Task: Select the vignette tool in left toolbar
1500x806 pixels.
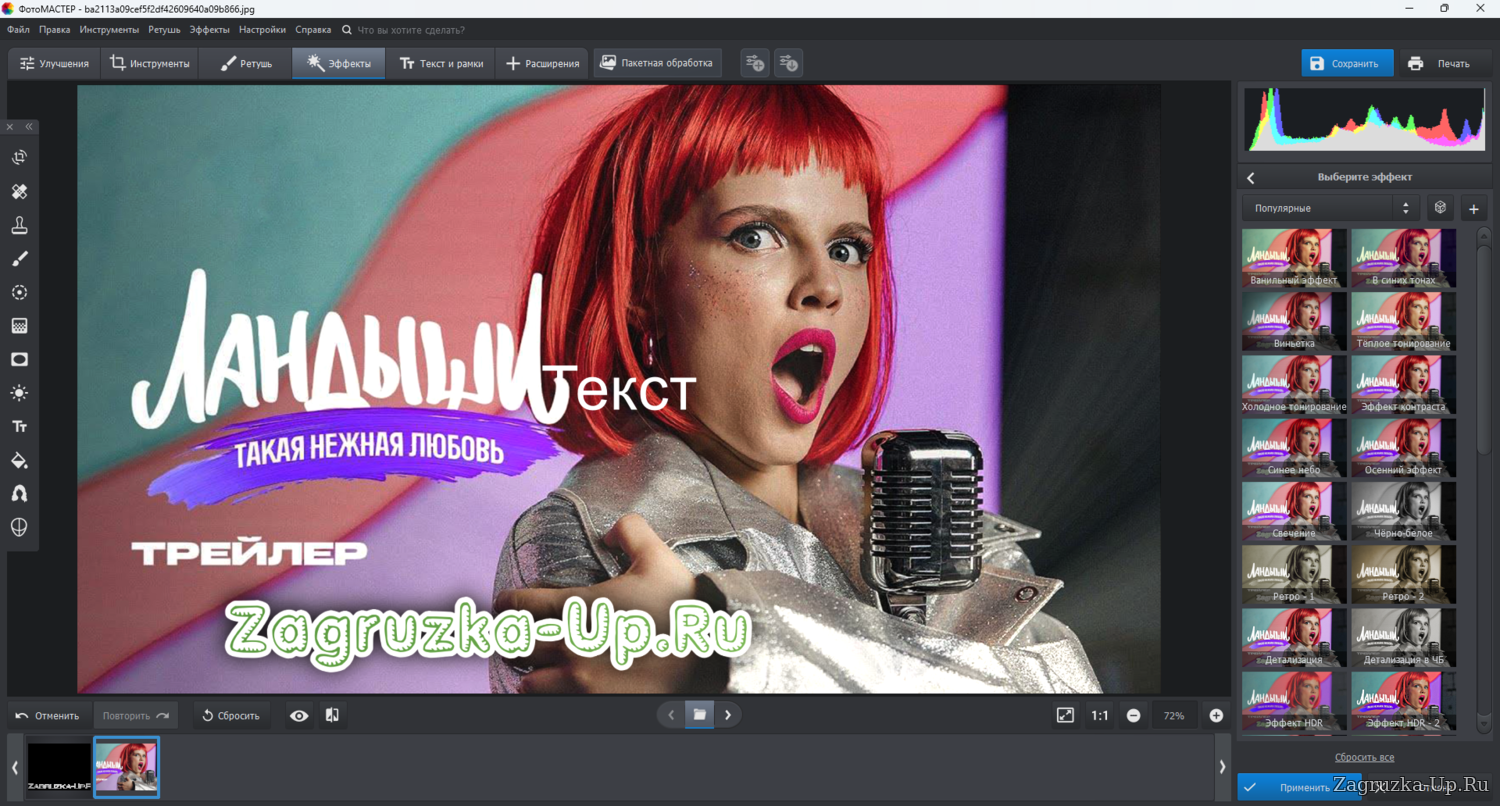Action: (x=19, y=359)
